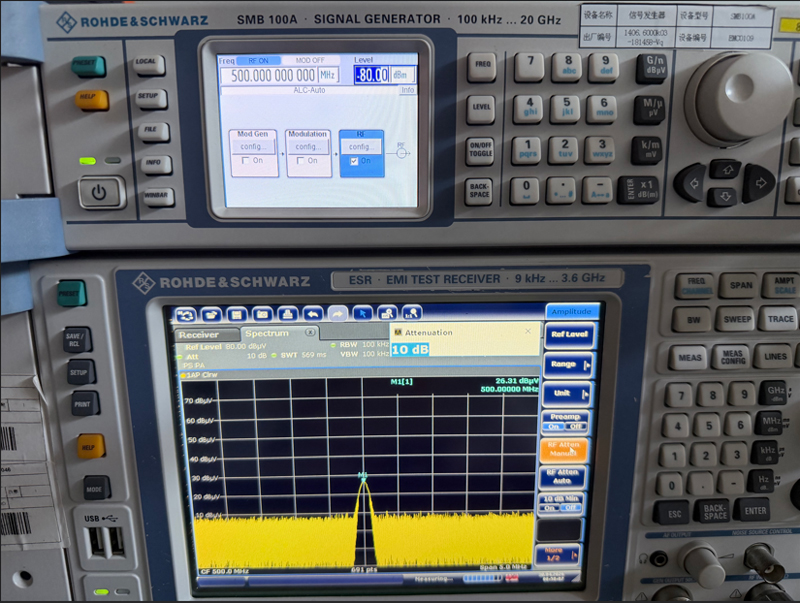Set 10 dB Min to On
This screenshot has height=603, width=800.
pos(549,508)
